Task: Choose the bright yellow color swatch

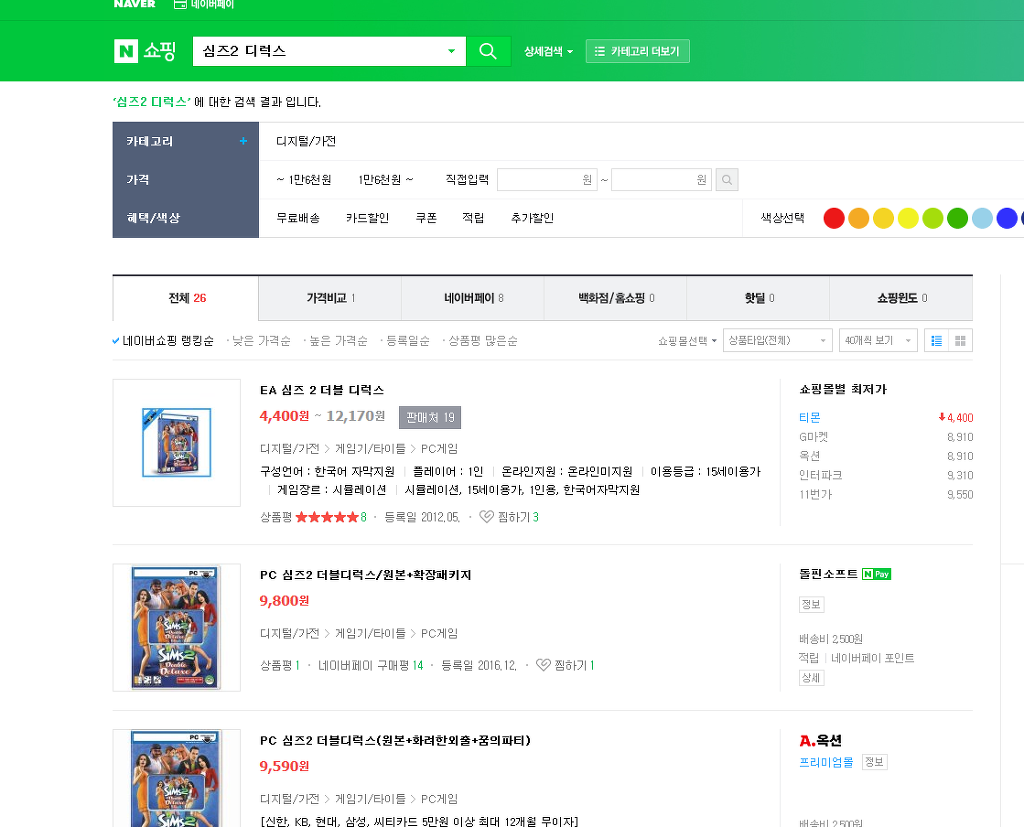Action: pos(908,218)
